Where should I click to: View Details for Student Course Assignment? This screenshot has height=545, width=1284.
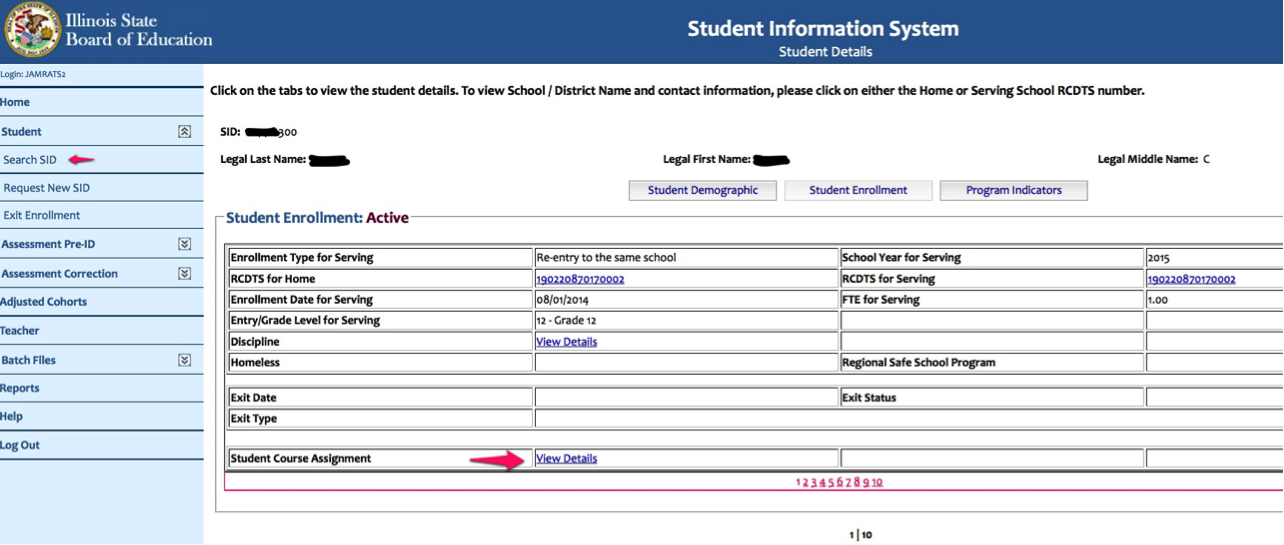tap(566, 459)
